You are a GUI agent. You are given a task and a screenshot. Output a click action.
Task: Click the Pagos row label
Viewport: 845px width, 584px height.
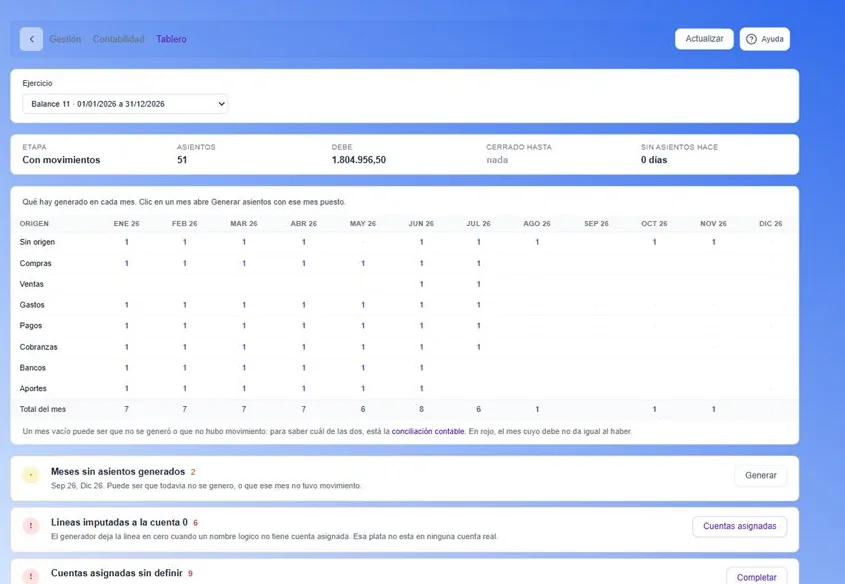[31, 325]
